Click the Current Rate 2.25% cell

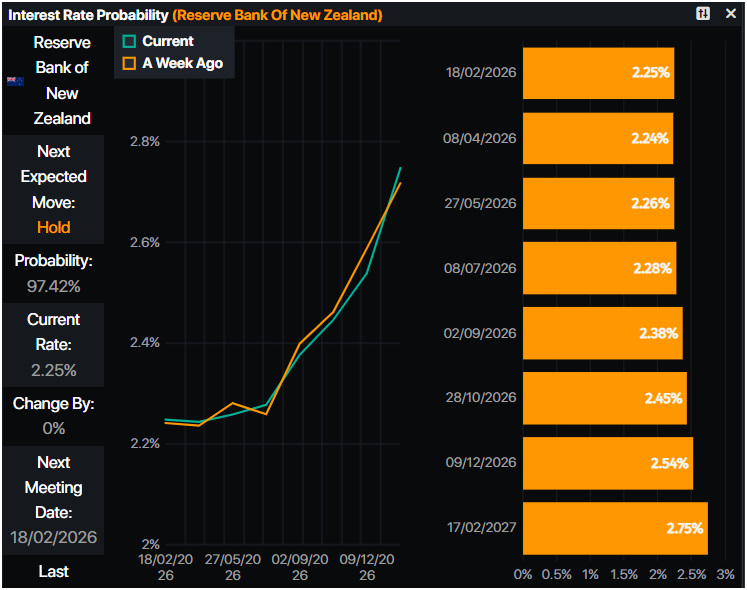(53, 370)
